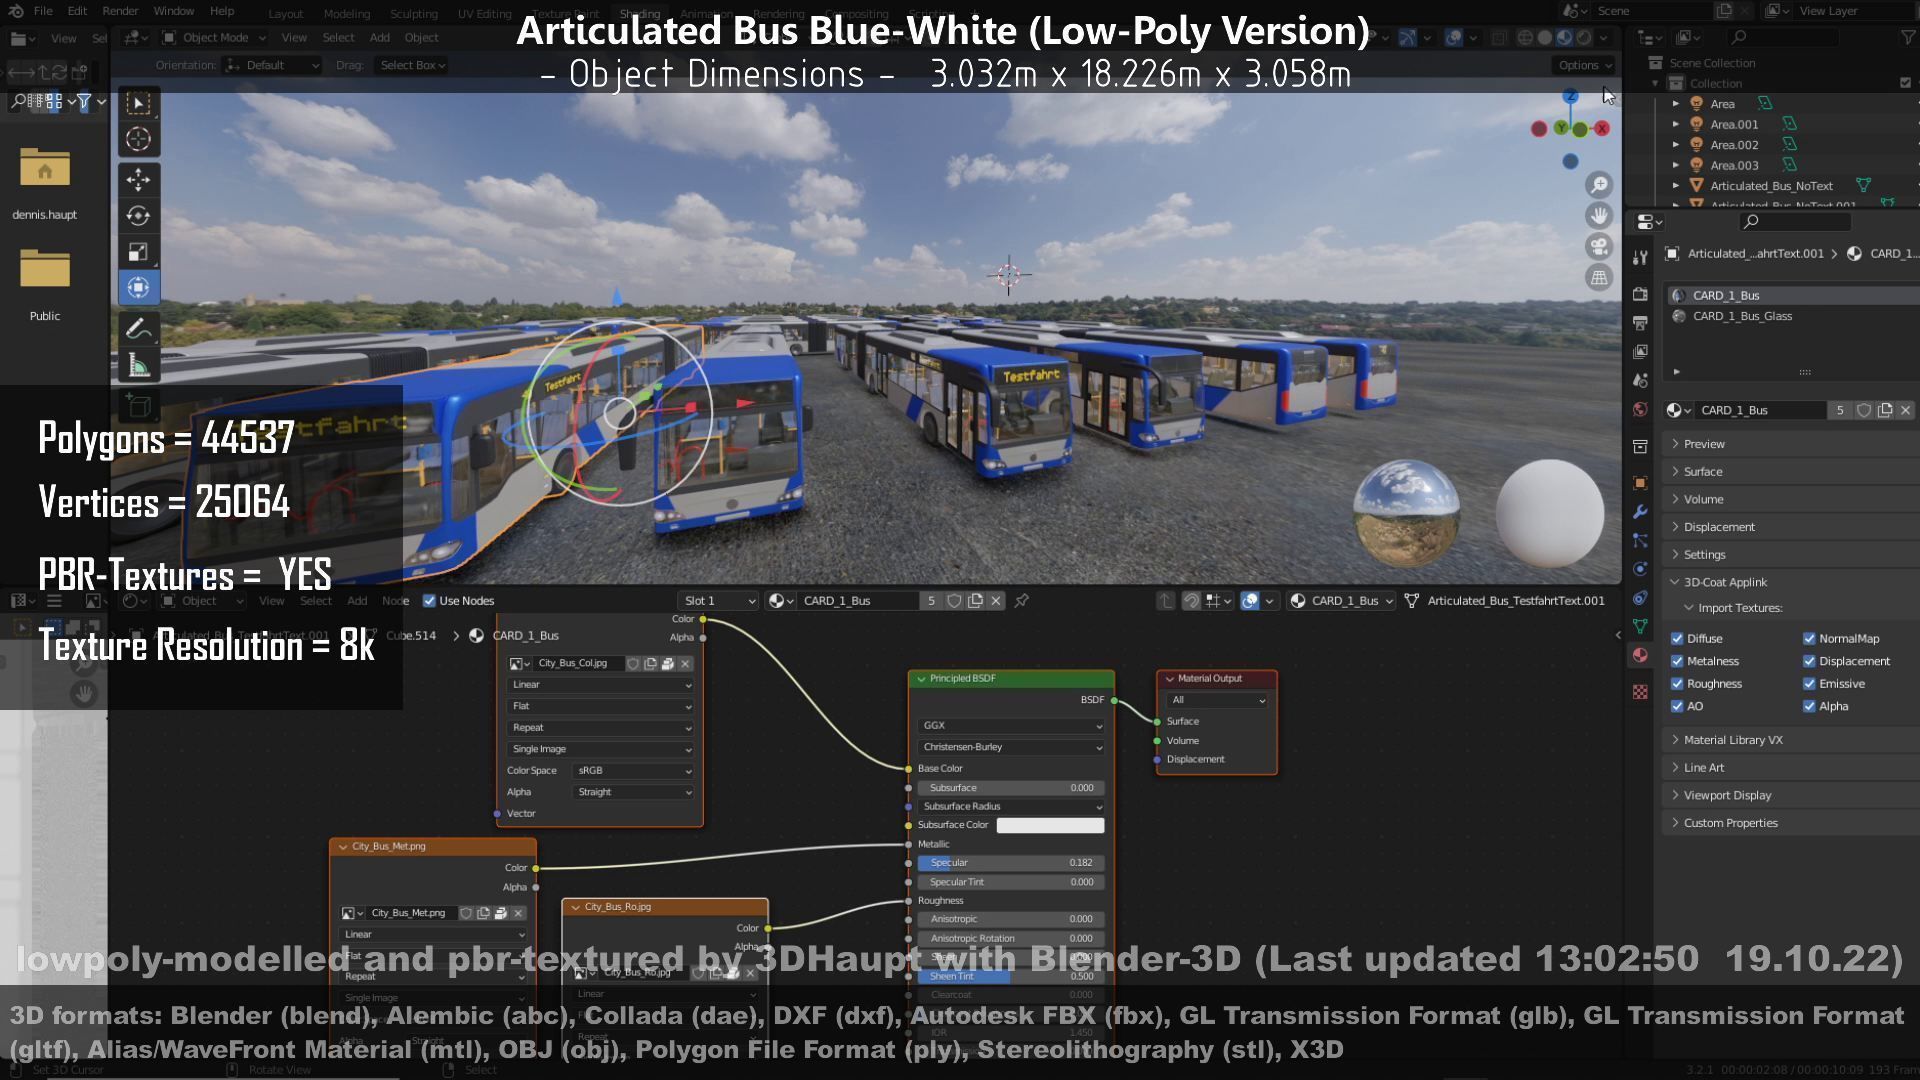The height and width of the screenshot is (1080, 1920).
Task: Open the Object properties tab (orange square)
Action: [x=1640, y=483]
